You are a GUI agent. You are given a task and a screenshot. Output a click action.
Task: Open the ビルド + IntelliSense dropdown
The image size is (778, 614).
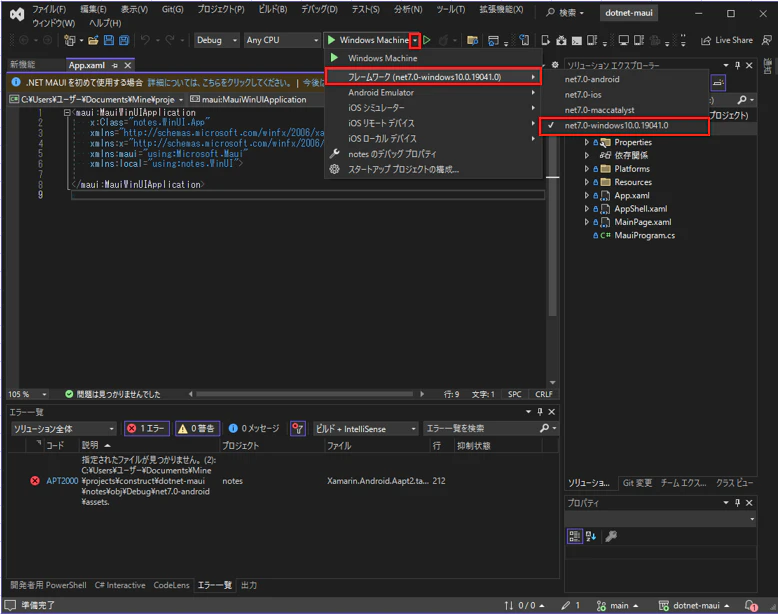coord(366,429)
